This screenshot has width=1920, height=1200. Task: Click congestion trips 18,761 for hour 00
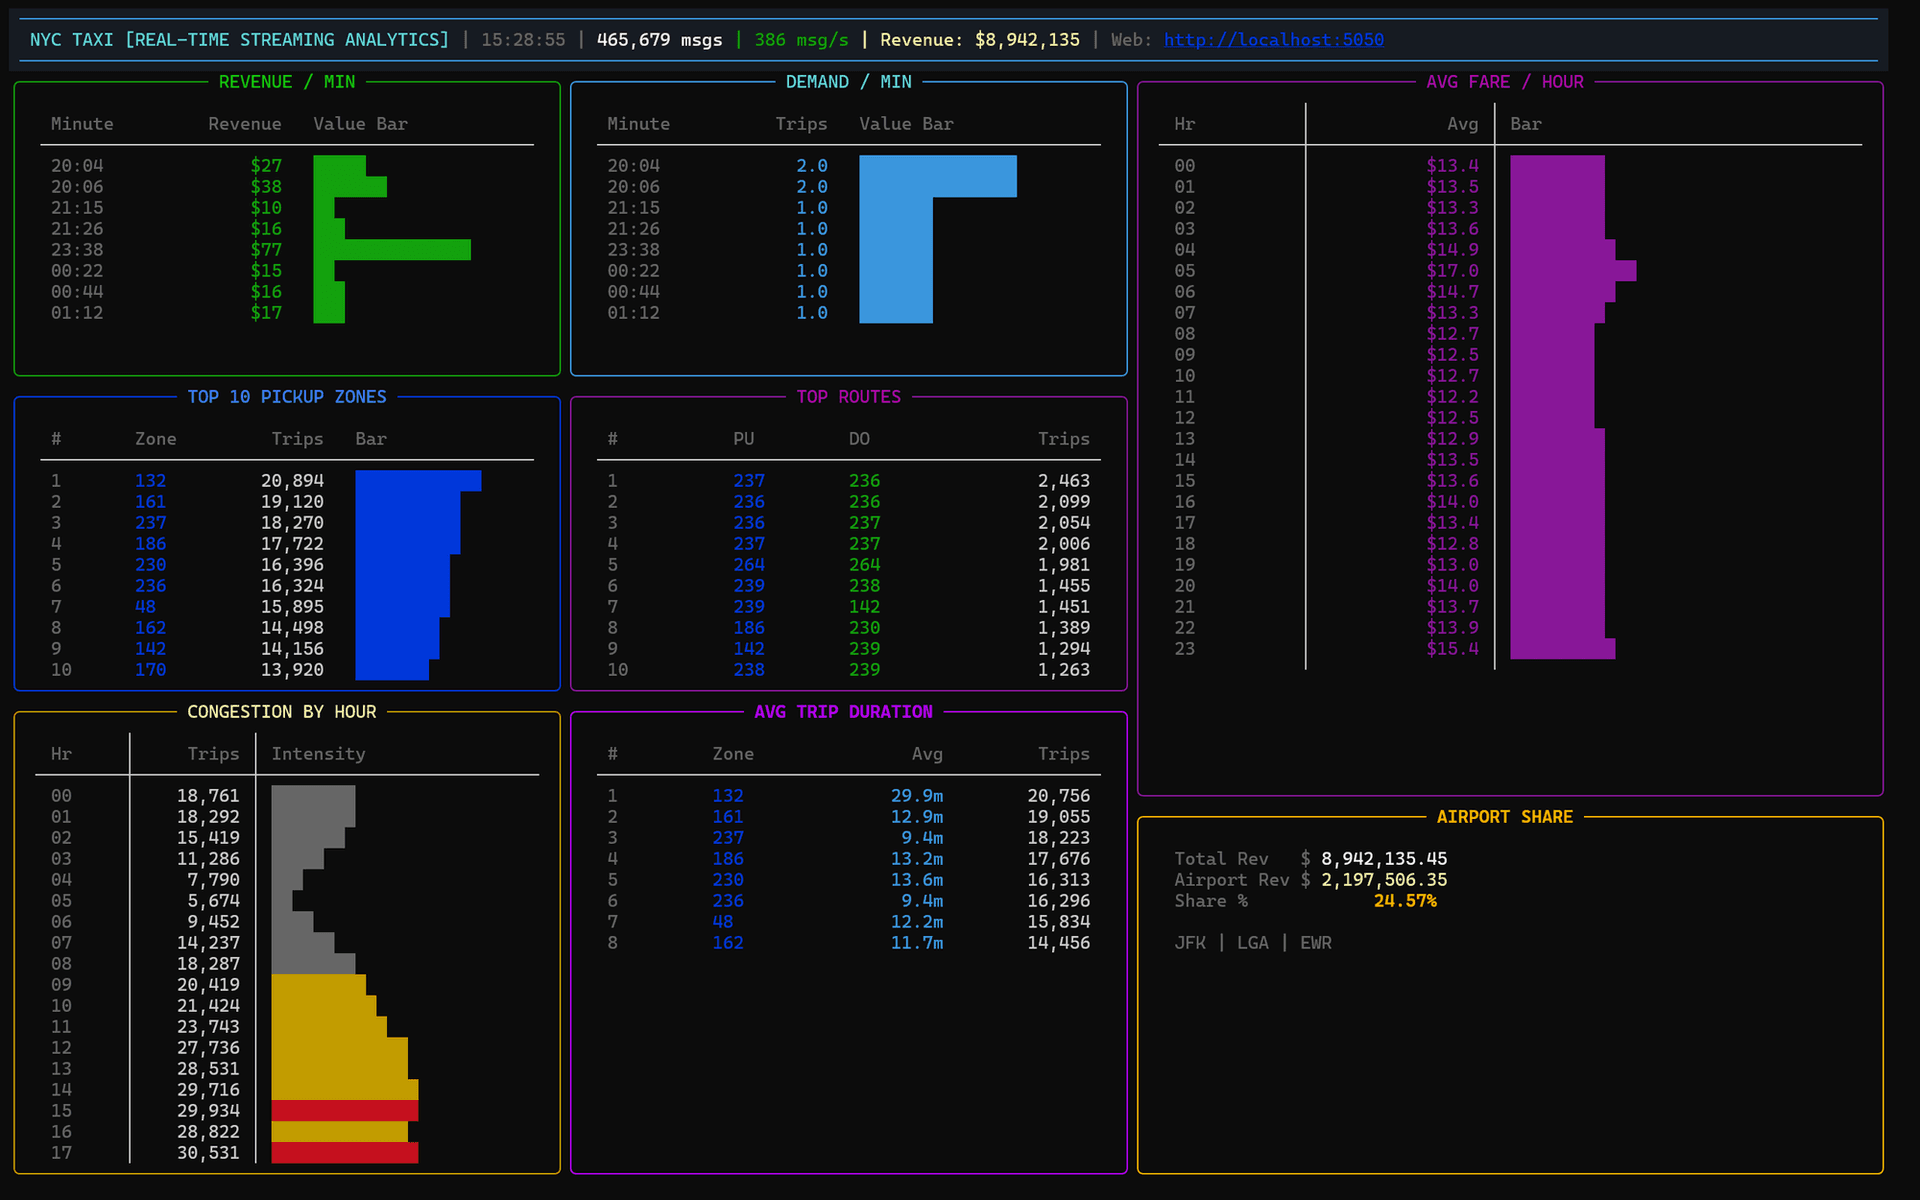pos(208,796)
